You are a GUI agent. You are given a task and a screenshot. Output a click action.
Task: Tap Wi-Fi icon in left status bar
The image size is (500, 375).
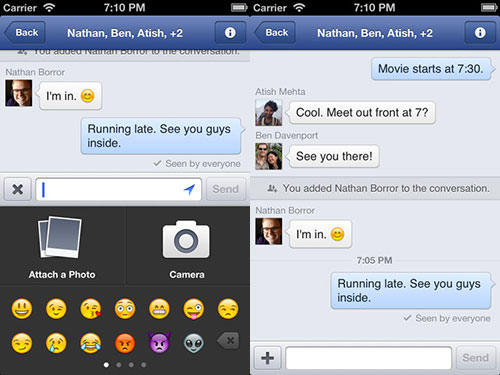pos(49,7)
